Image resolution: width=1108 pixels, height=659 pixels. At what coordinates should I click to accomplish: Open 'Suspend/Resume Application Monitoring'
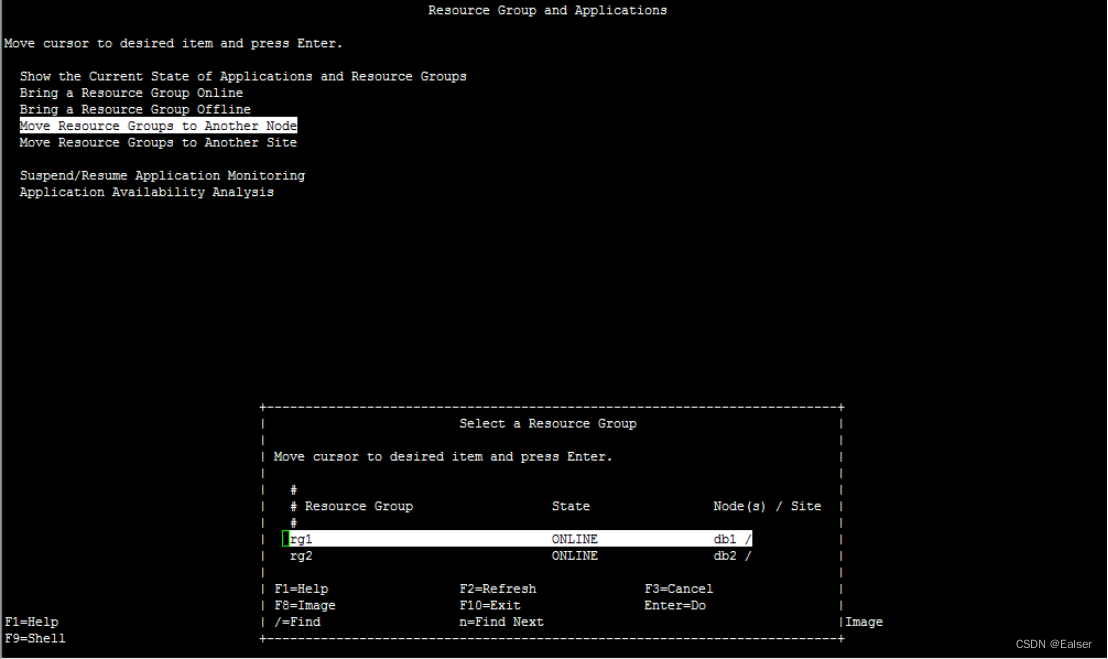(x=163, y=176)
